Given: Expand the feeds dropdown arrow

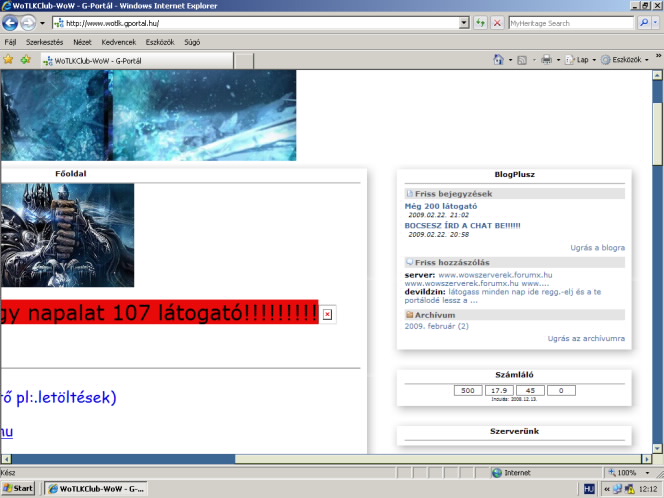Looking at the screenshot, I should pos(534,60).
